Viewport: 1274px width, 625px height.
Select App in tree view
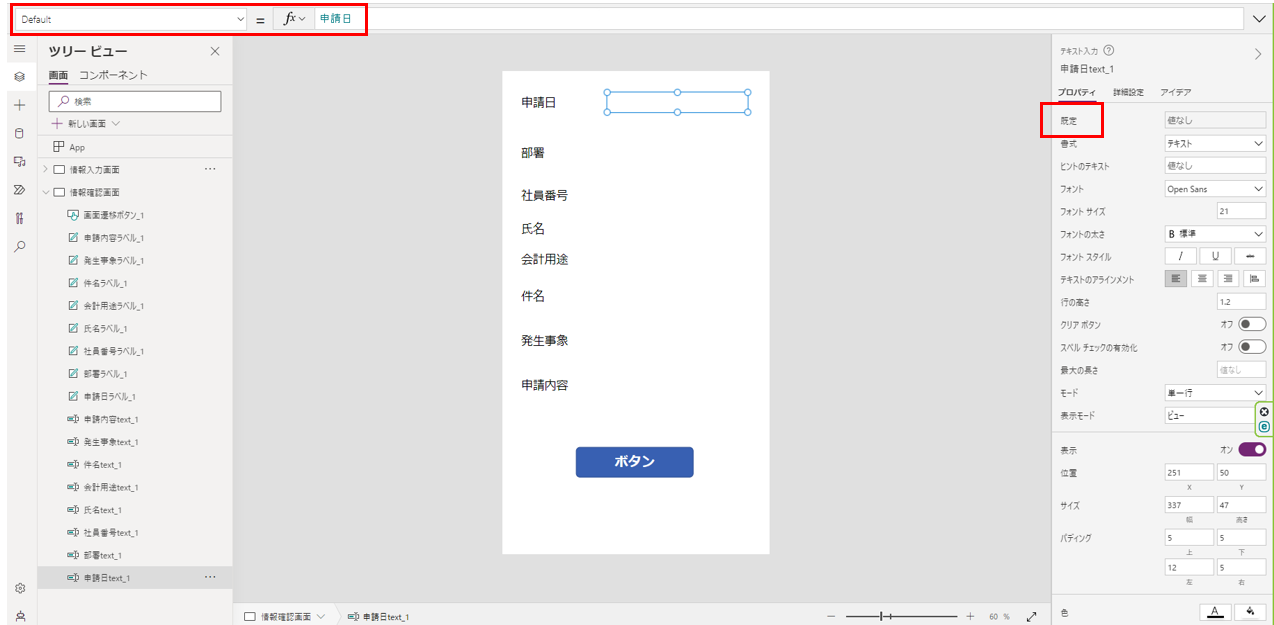[x=76, y=147]
